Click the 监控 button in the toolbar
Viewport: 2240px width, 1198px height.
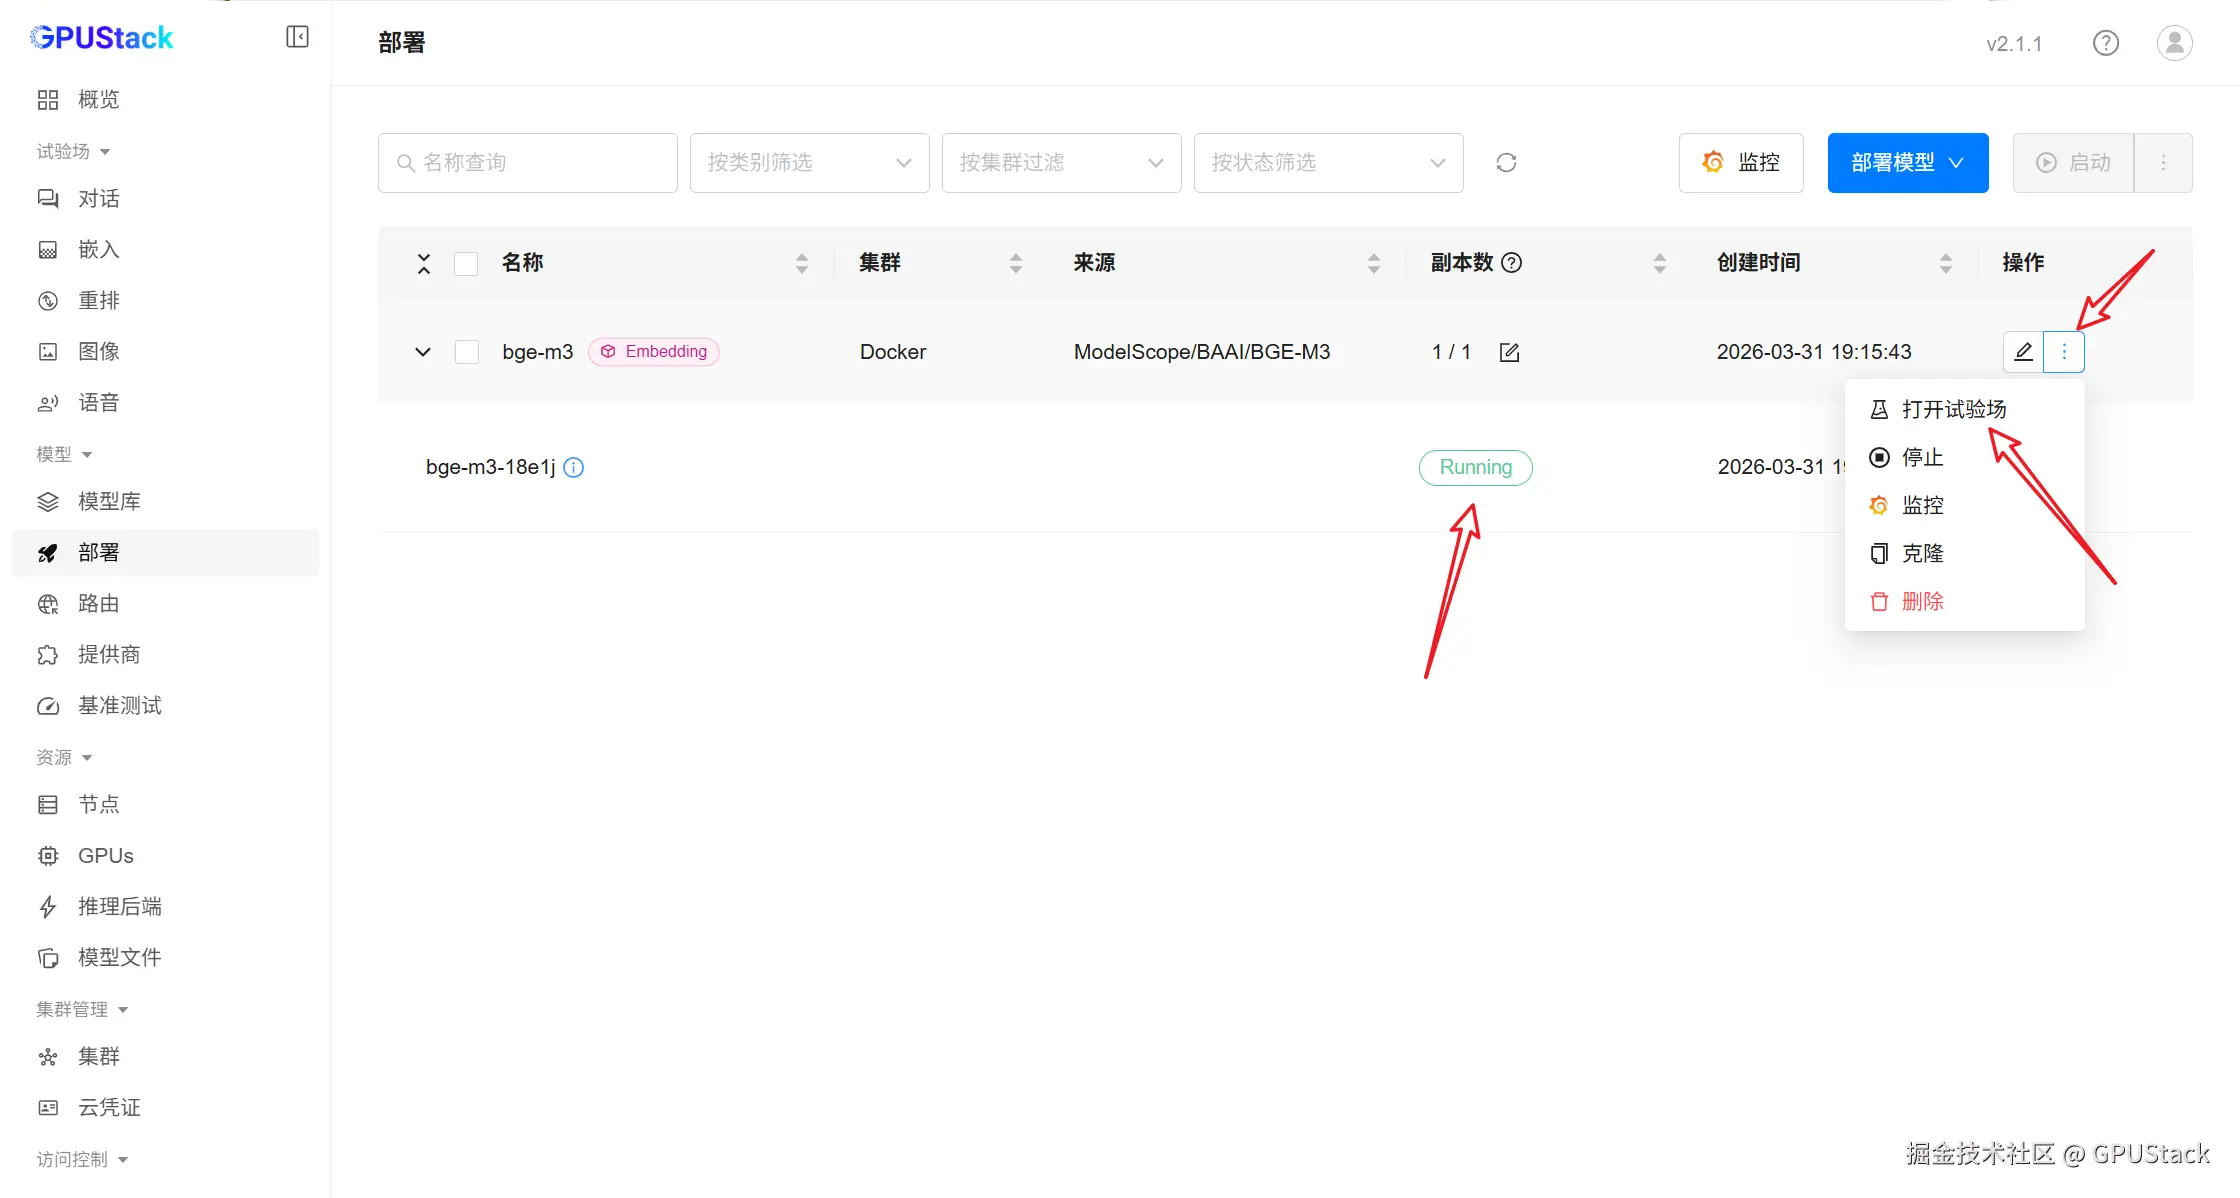[x=1740, y=162]
